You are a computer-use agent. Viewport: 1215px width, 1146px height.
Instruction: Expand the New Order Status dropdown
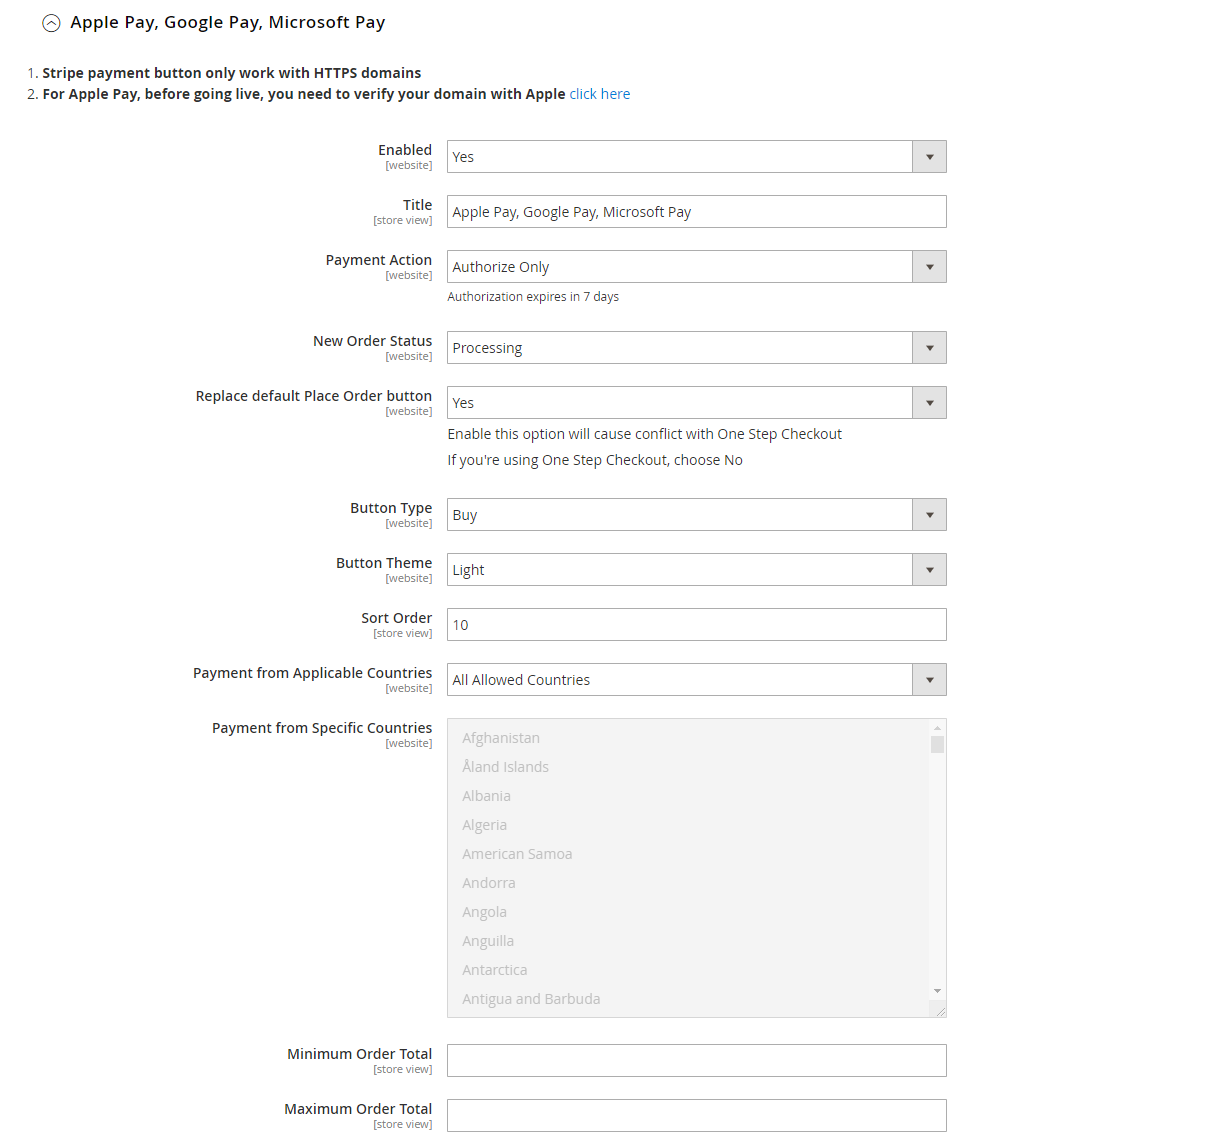696,348
